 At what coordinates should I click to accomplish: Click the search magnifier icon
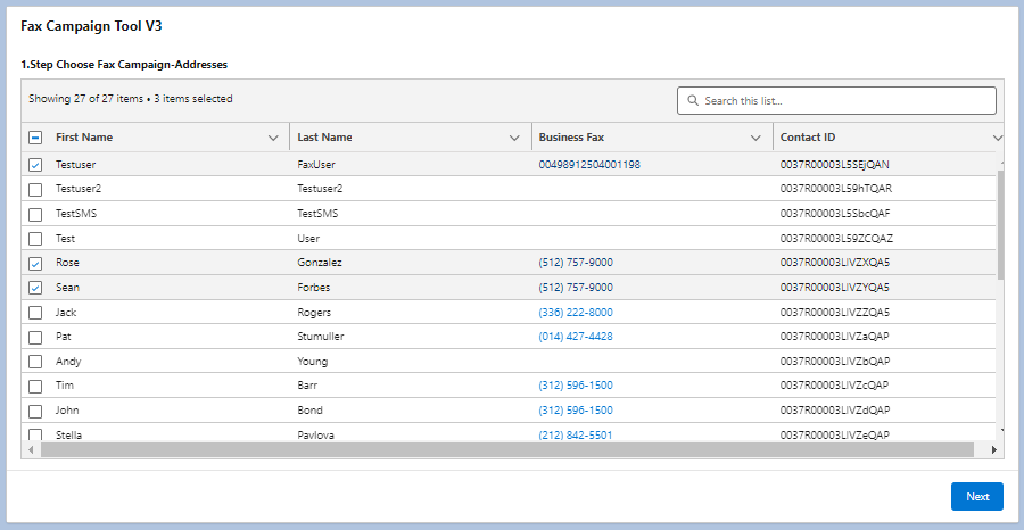click(x=692, y=101)
